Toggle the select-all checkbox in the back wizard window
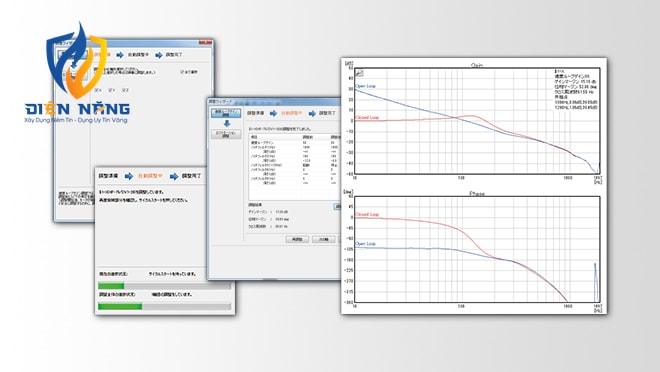 [182, 72]
